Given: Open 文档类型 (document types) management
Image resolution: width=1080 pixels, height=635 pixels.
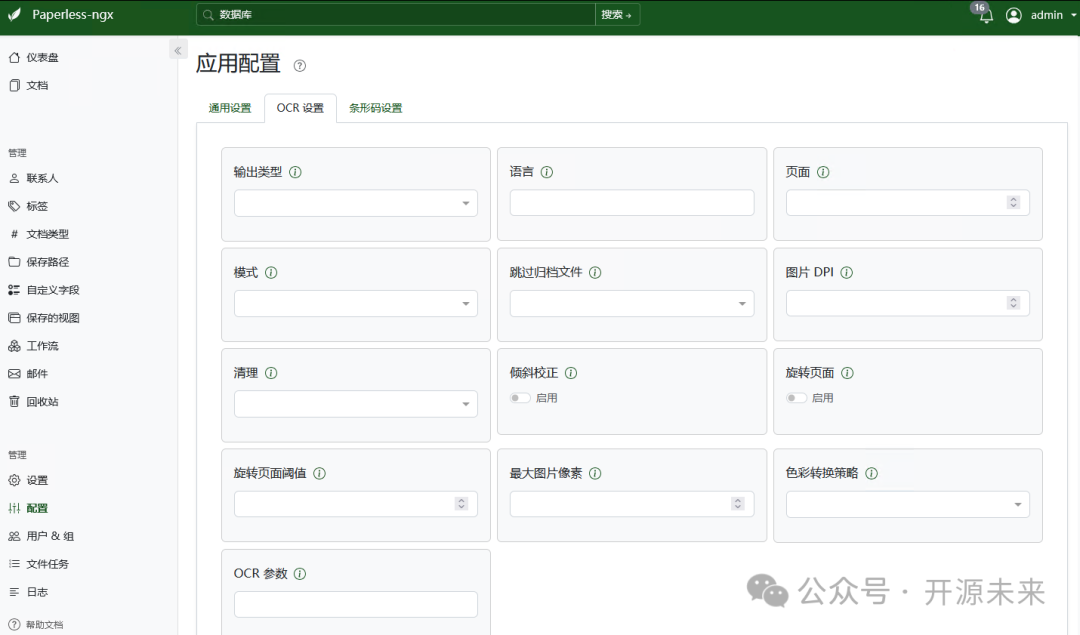Looking at the screenshot, I should coord(50,233).
